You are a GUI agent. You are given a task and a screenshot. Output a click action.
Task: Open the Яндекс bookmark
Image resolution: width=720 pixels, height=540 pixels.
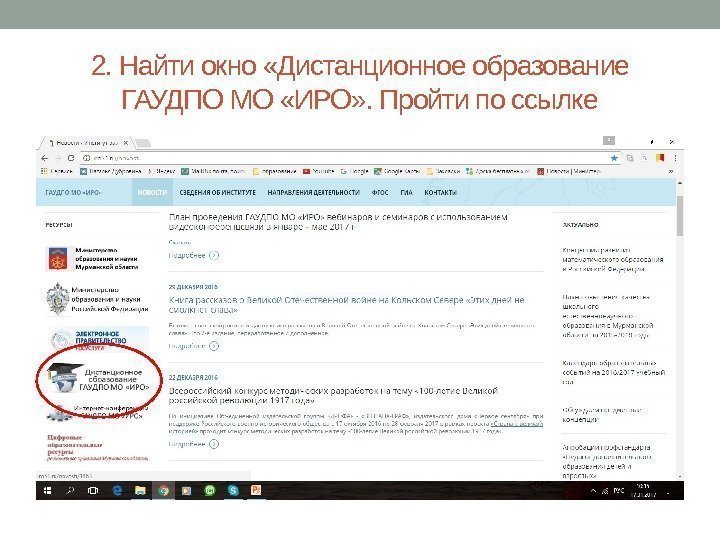pos(162,171)
